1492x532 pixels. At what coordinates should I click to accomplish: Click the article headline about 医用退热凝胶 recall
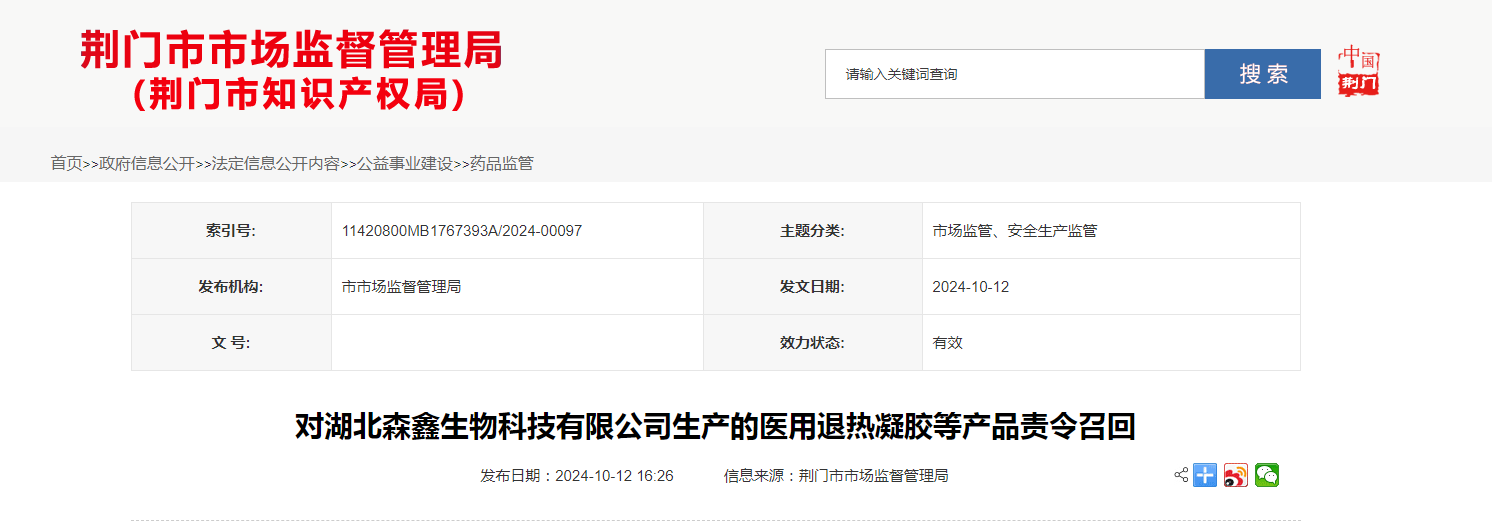715,427
